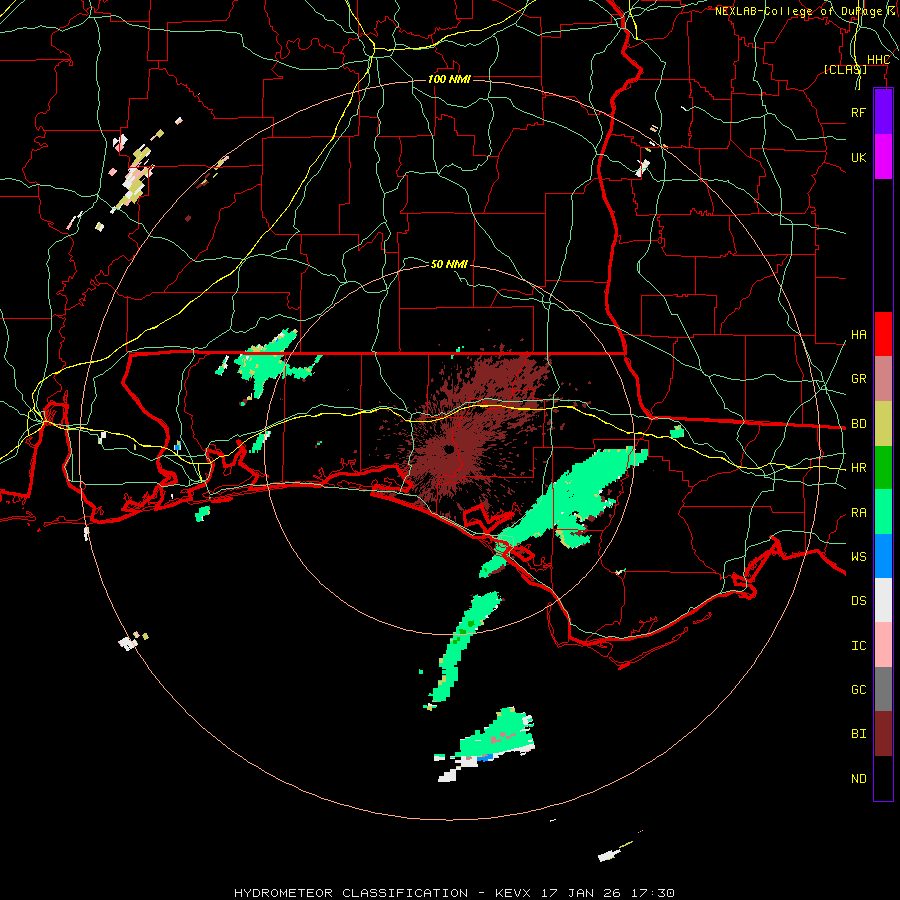Click the HR legend label

click(858, 468)
